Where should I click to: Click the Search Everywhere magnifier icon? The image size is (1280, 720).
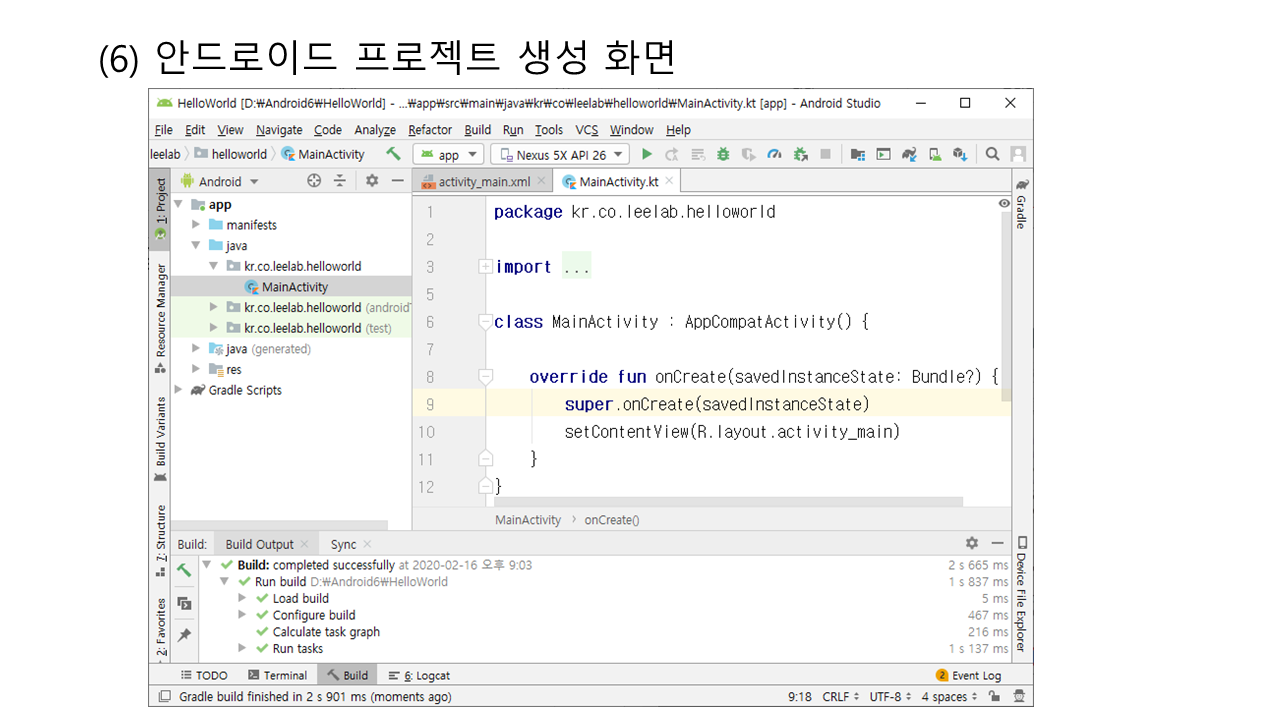tap(992, 154)
